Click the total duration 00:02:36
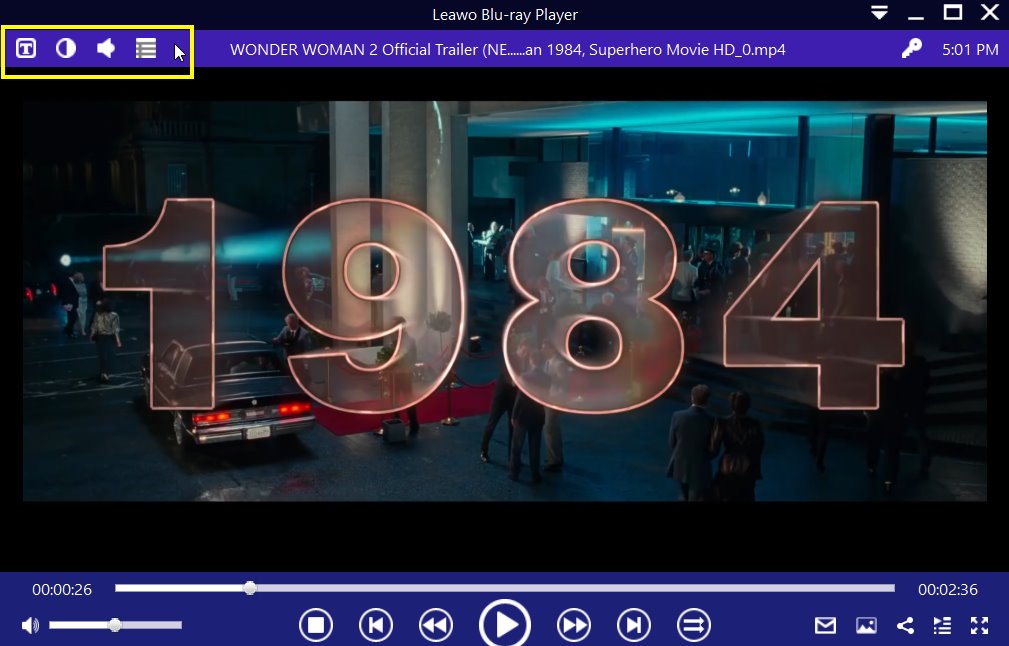The height and width of the screenshot is (646, 1009). [947, 589]
